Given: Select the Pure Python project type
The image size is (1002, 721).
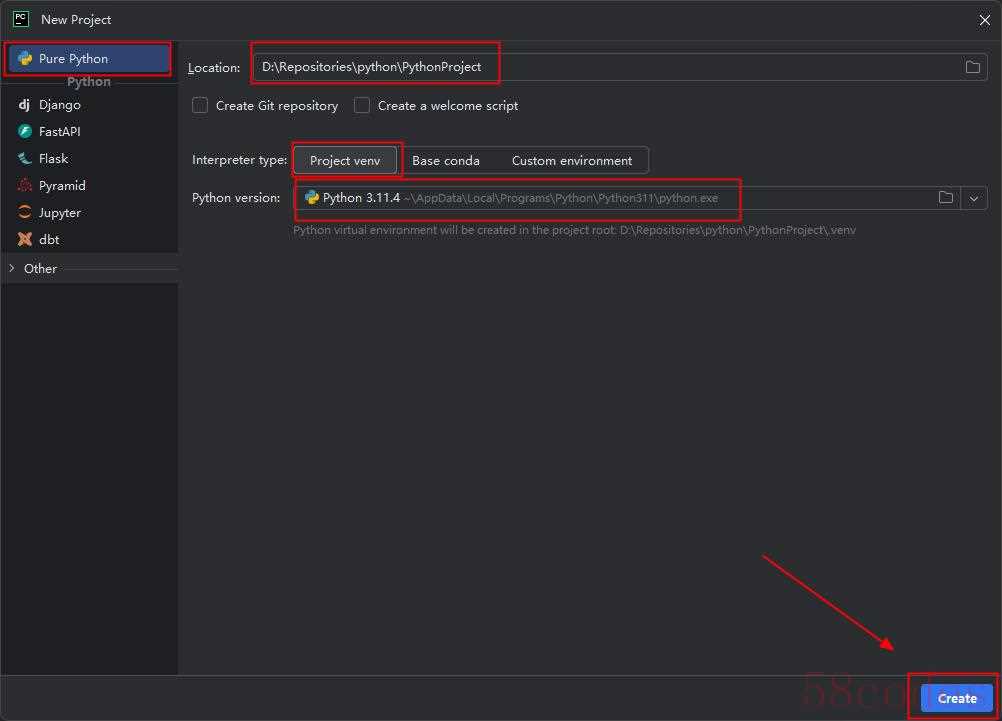Looking at the screenshot, I should (x=88, y=59).
